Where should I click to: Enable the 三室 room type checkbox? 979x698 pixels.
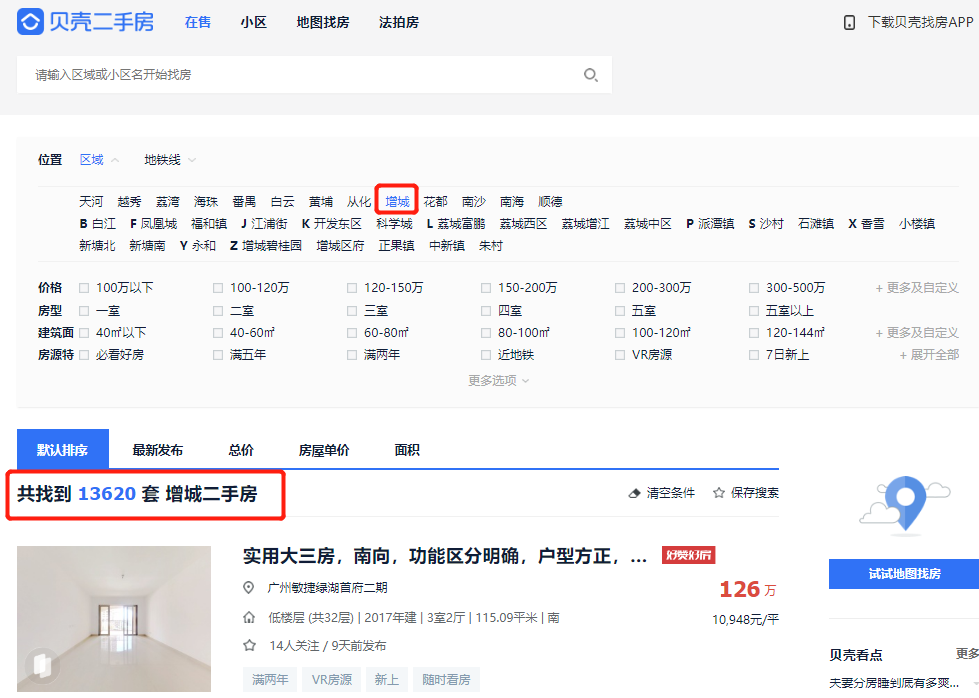(353, 311)
